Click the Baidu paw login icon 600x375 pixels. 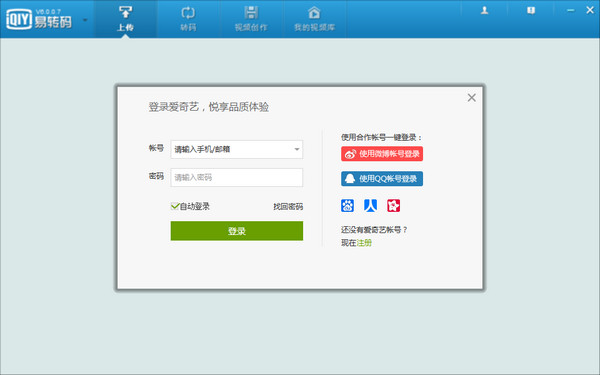pos(347,205)
